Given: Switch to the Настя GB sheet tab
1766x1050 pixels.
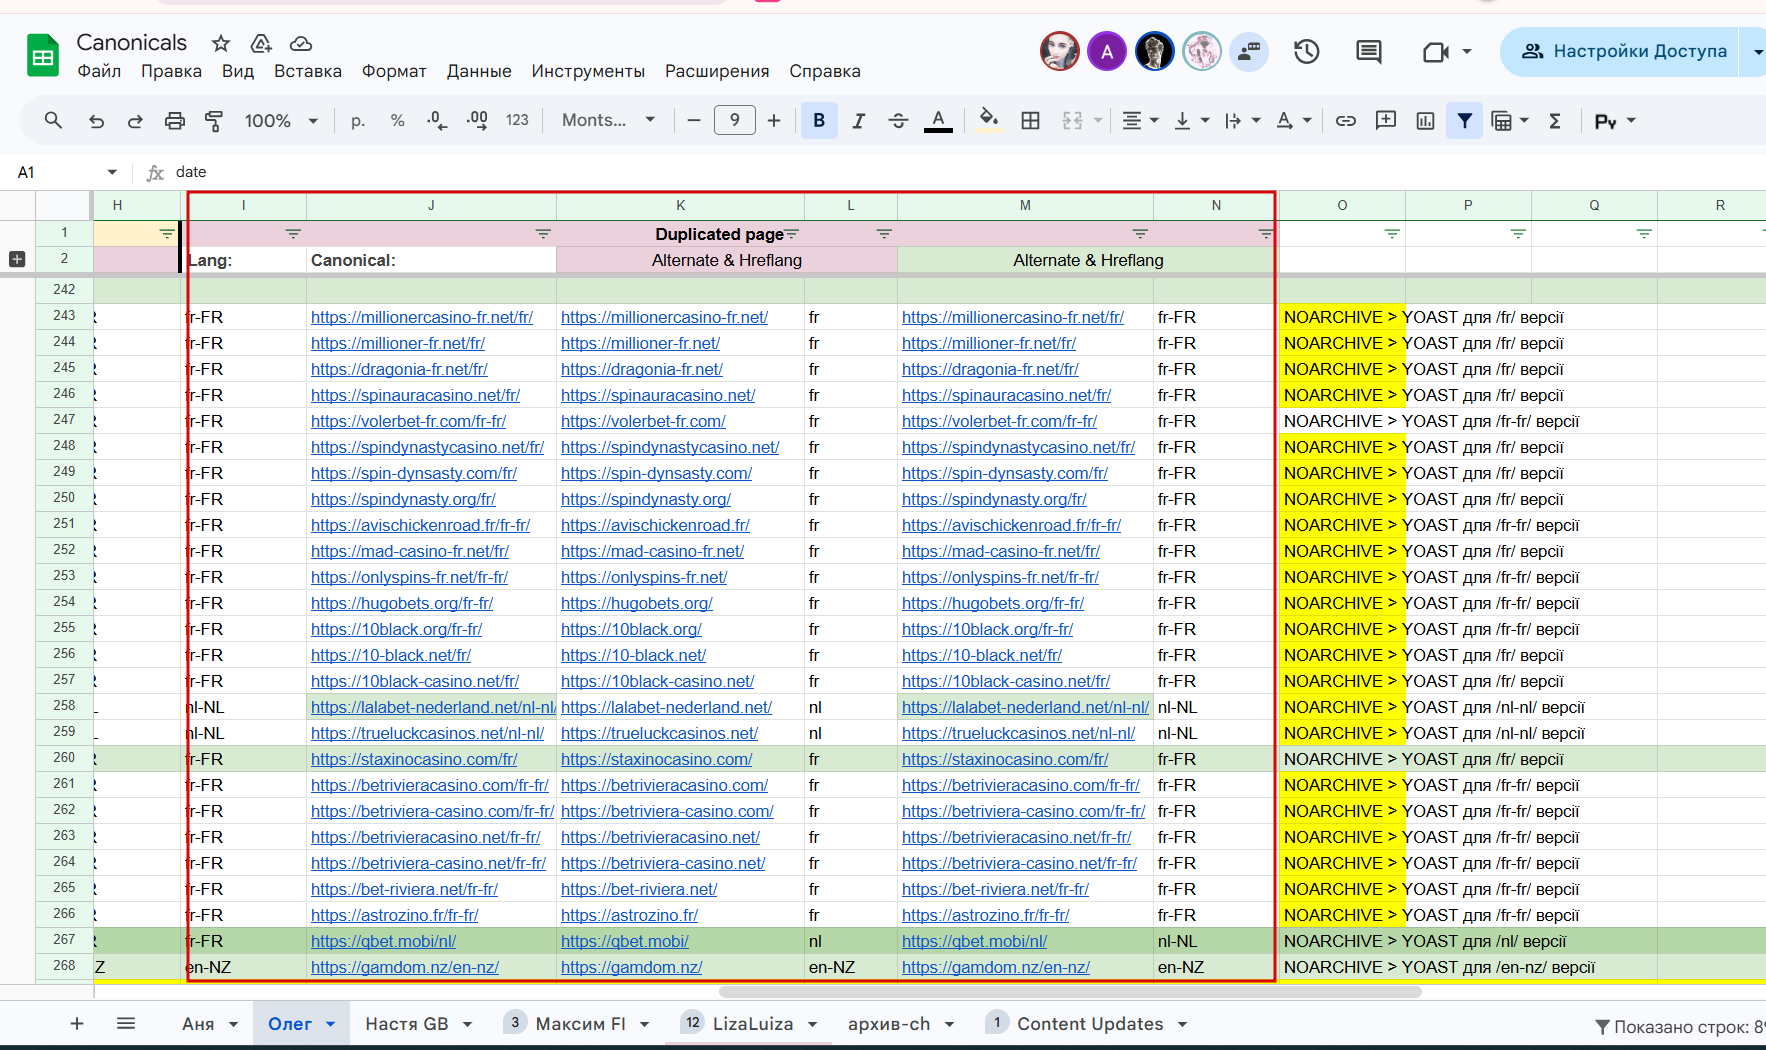Looking at the screenshot, I should (x=406, y=1024).
